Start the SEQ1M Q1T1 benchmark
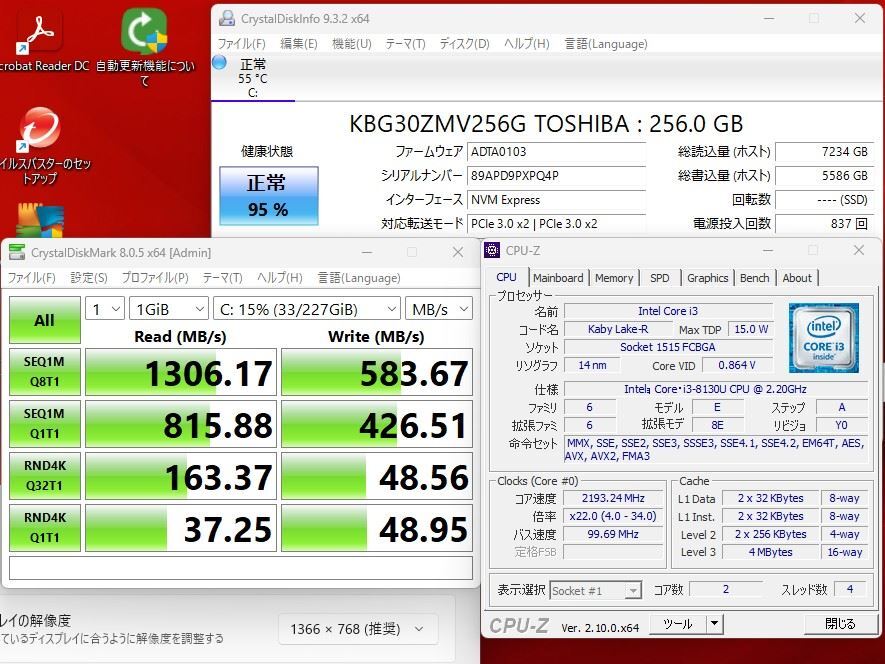 [45, 423]
